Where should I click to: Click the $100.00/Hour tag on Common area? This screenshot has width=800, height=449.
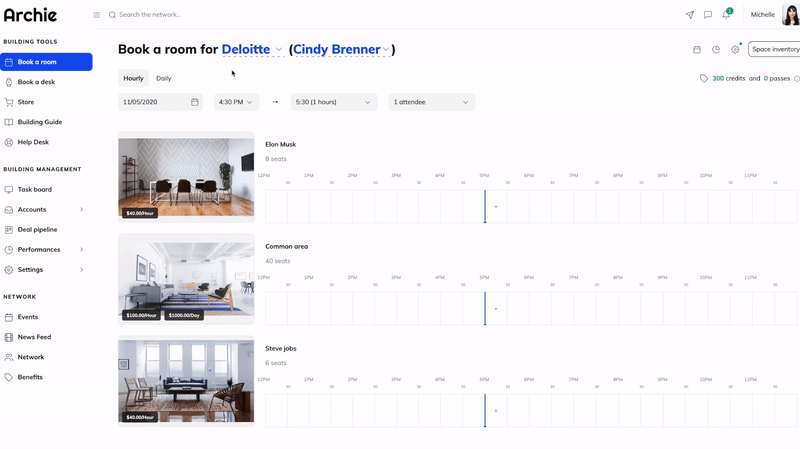[x=141, y=315]
